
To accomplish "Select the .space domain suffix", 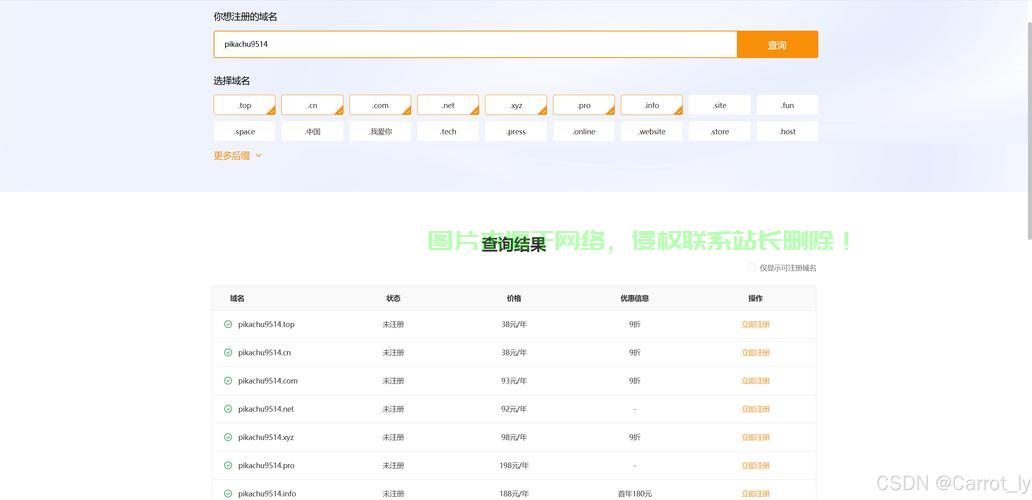I will point(245,132).
